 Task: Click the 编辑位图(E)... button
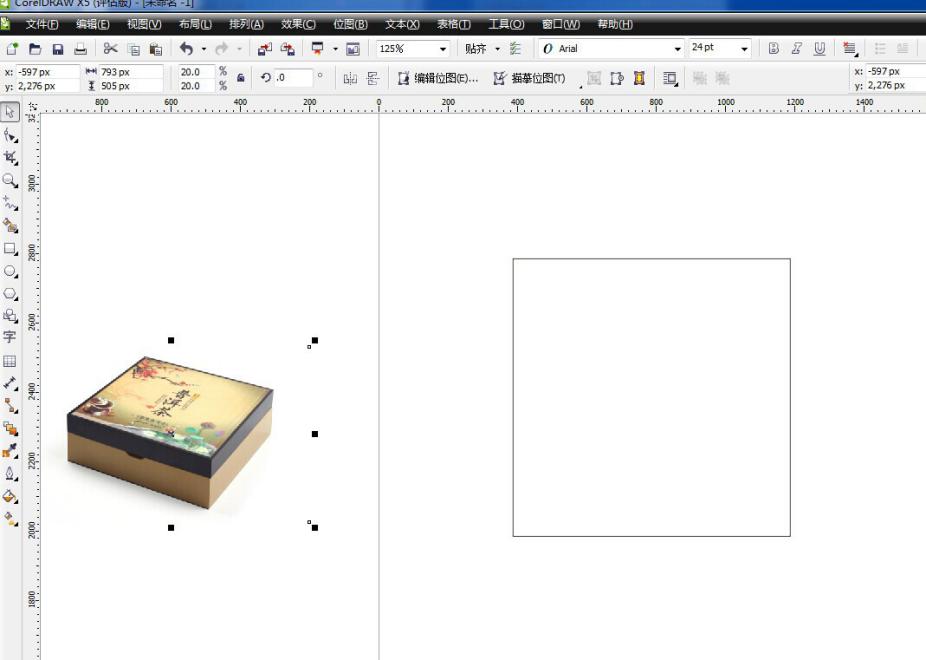pyautogui.click(x=438, y=78)
